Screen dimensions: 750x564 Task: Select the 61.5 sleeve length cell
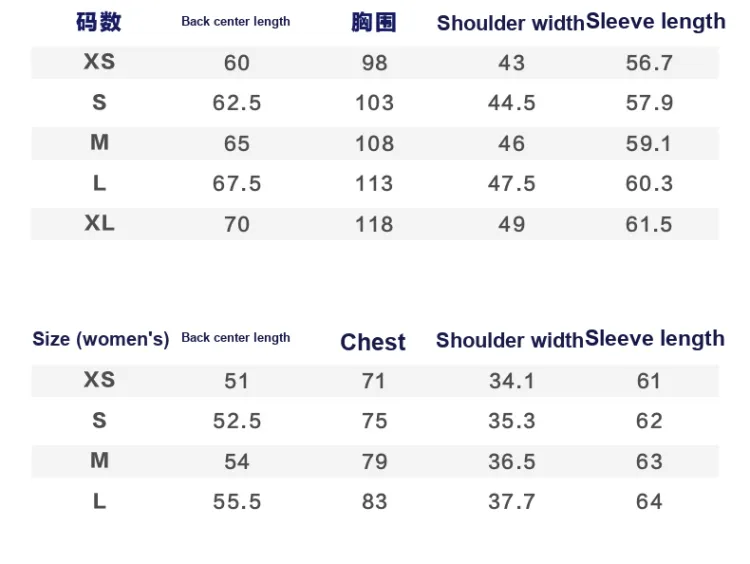[x=649, y=224]
